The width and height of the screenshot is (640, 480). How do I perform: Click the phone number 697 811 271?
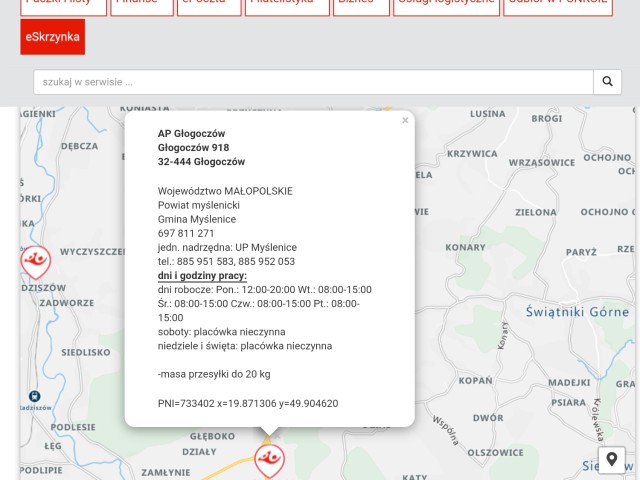tap(186, 233)
